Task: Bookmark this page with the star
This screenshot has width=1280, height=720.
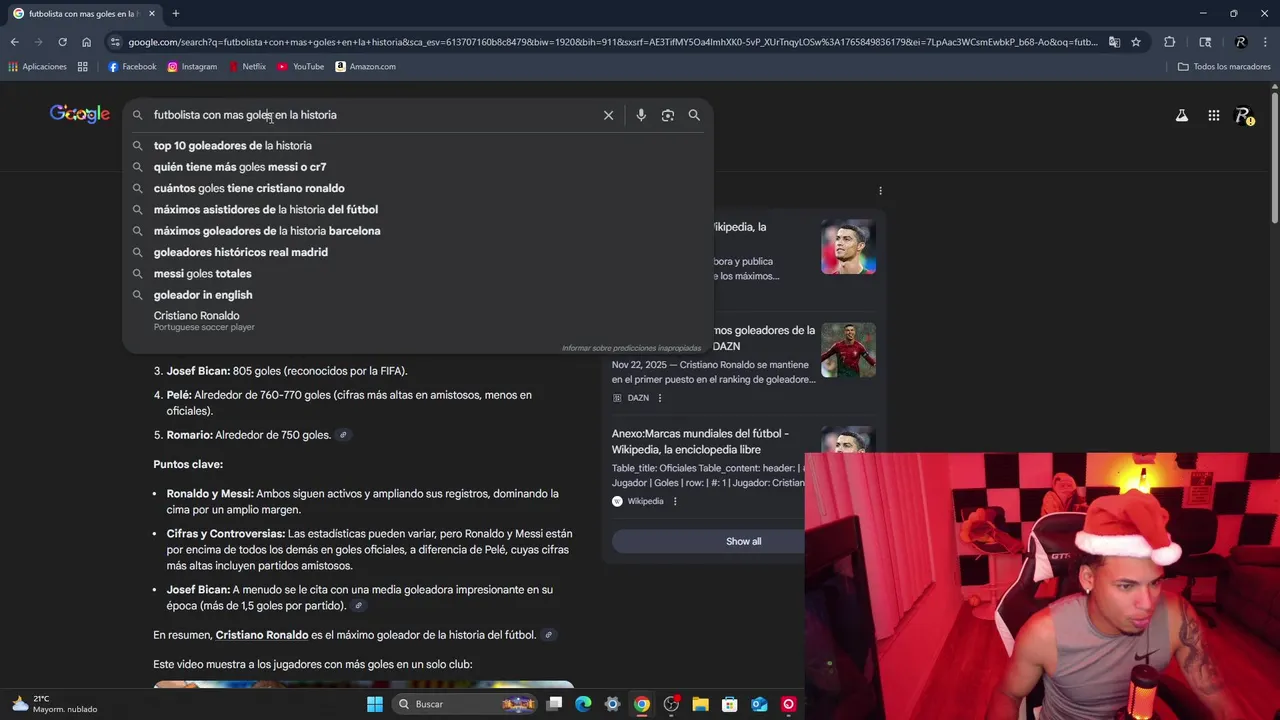Action: 1136,42
